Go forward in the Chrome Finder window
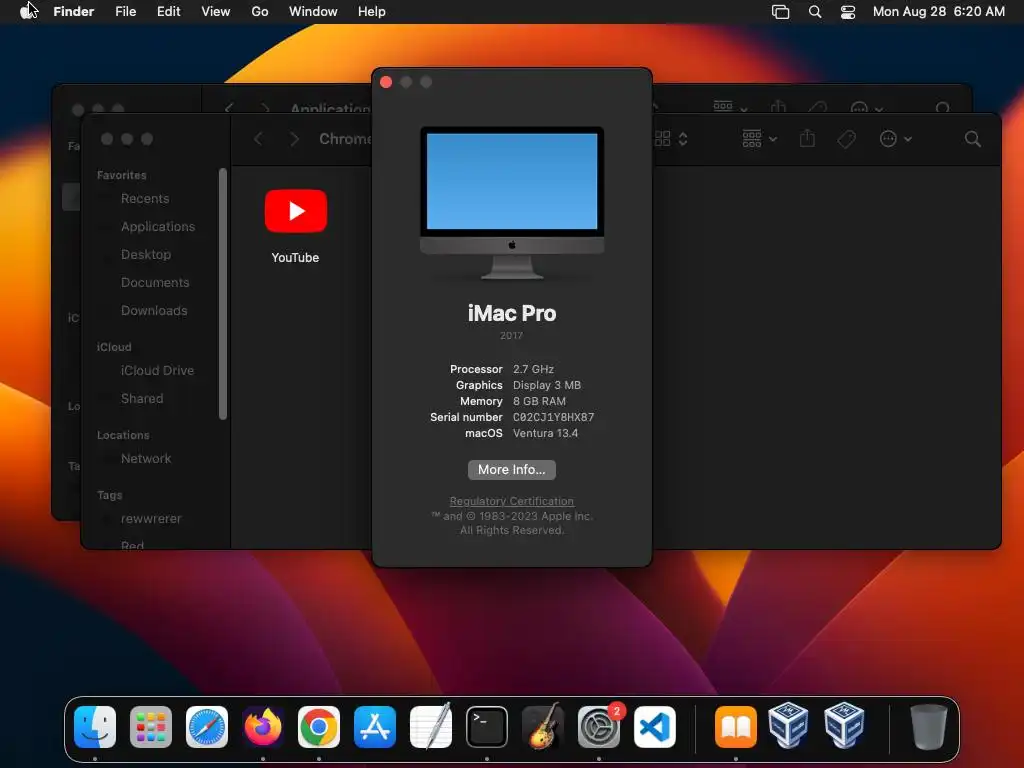 click(x=295, y=138)
